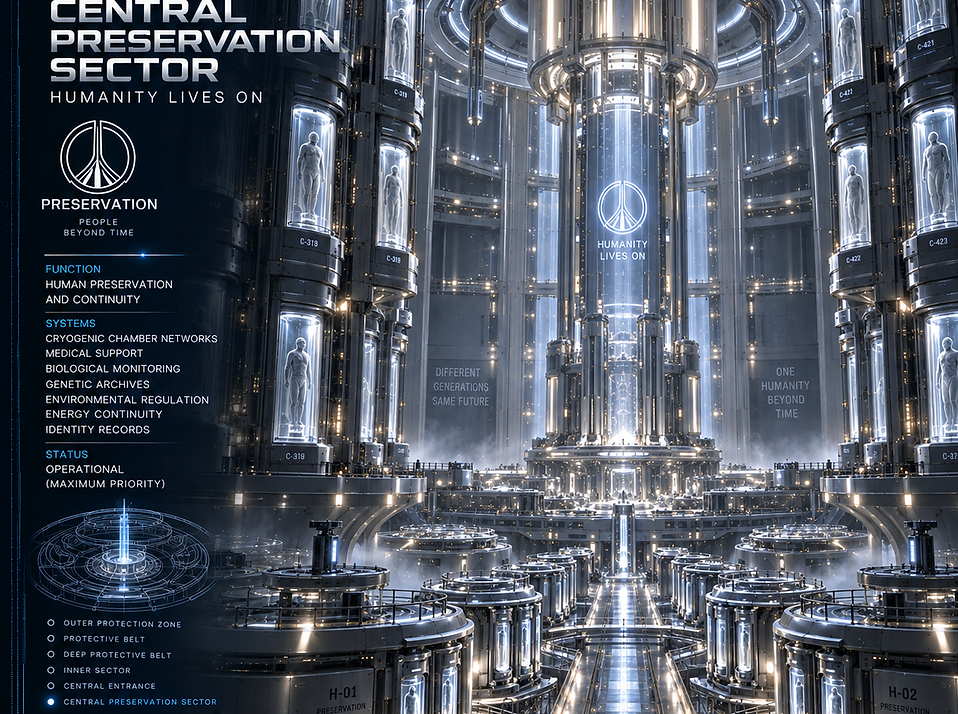Click the "(Maximum Priority)" status note
958x714 pixels.
tap(106, 484)
